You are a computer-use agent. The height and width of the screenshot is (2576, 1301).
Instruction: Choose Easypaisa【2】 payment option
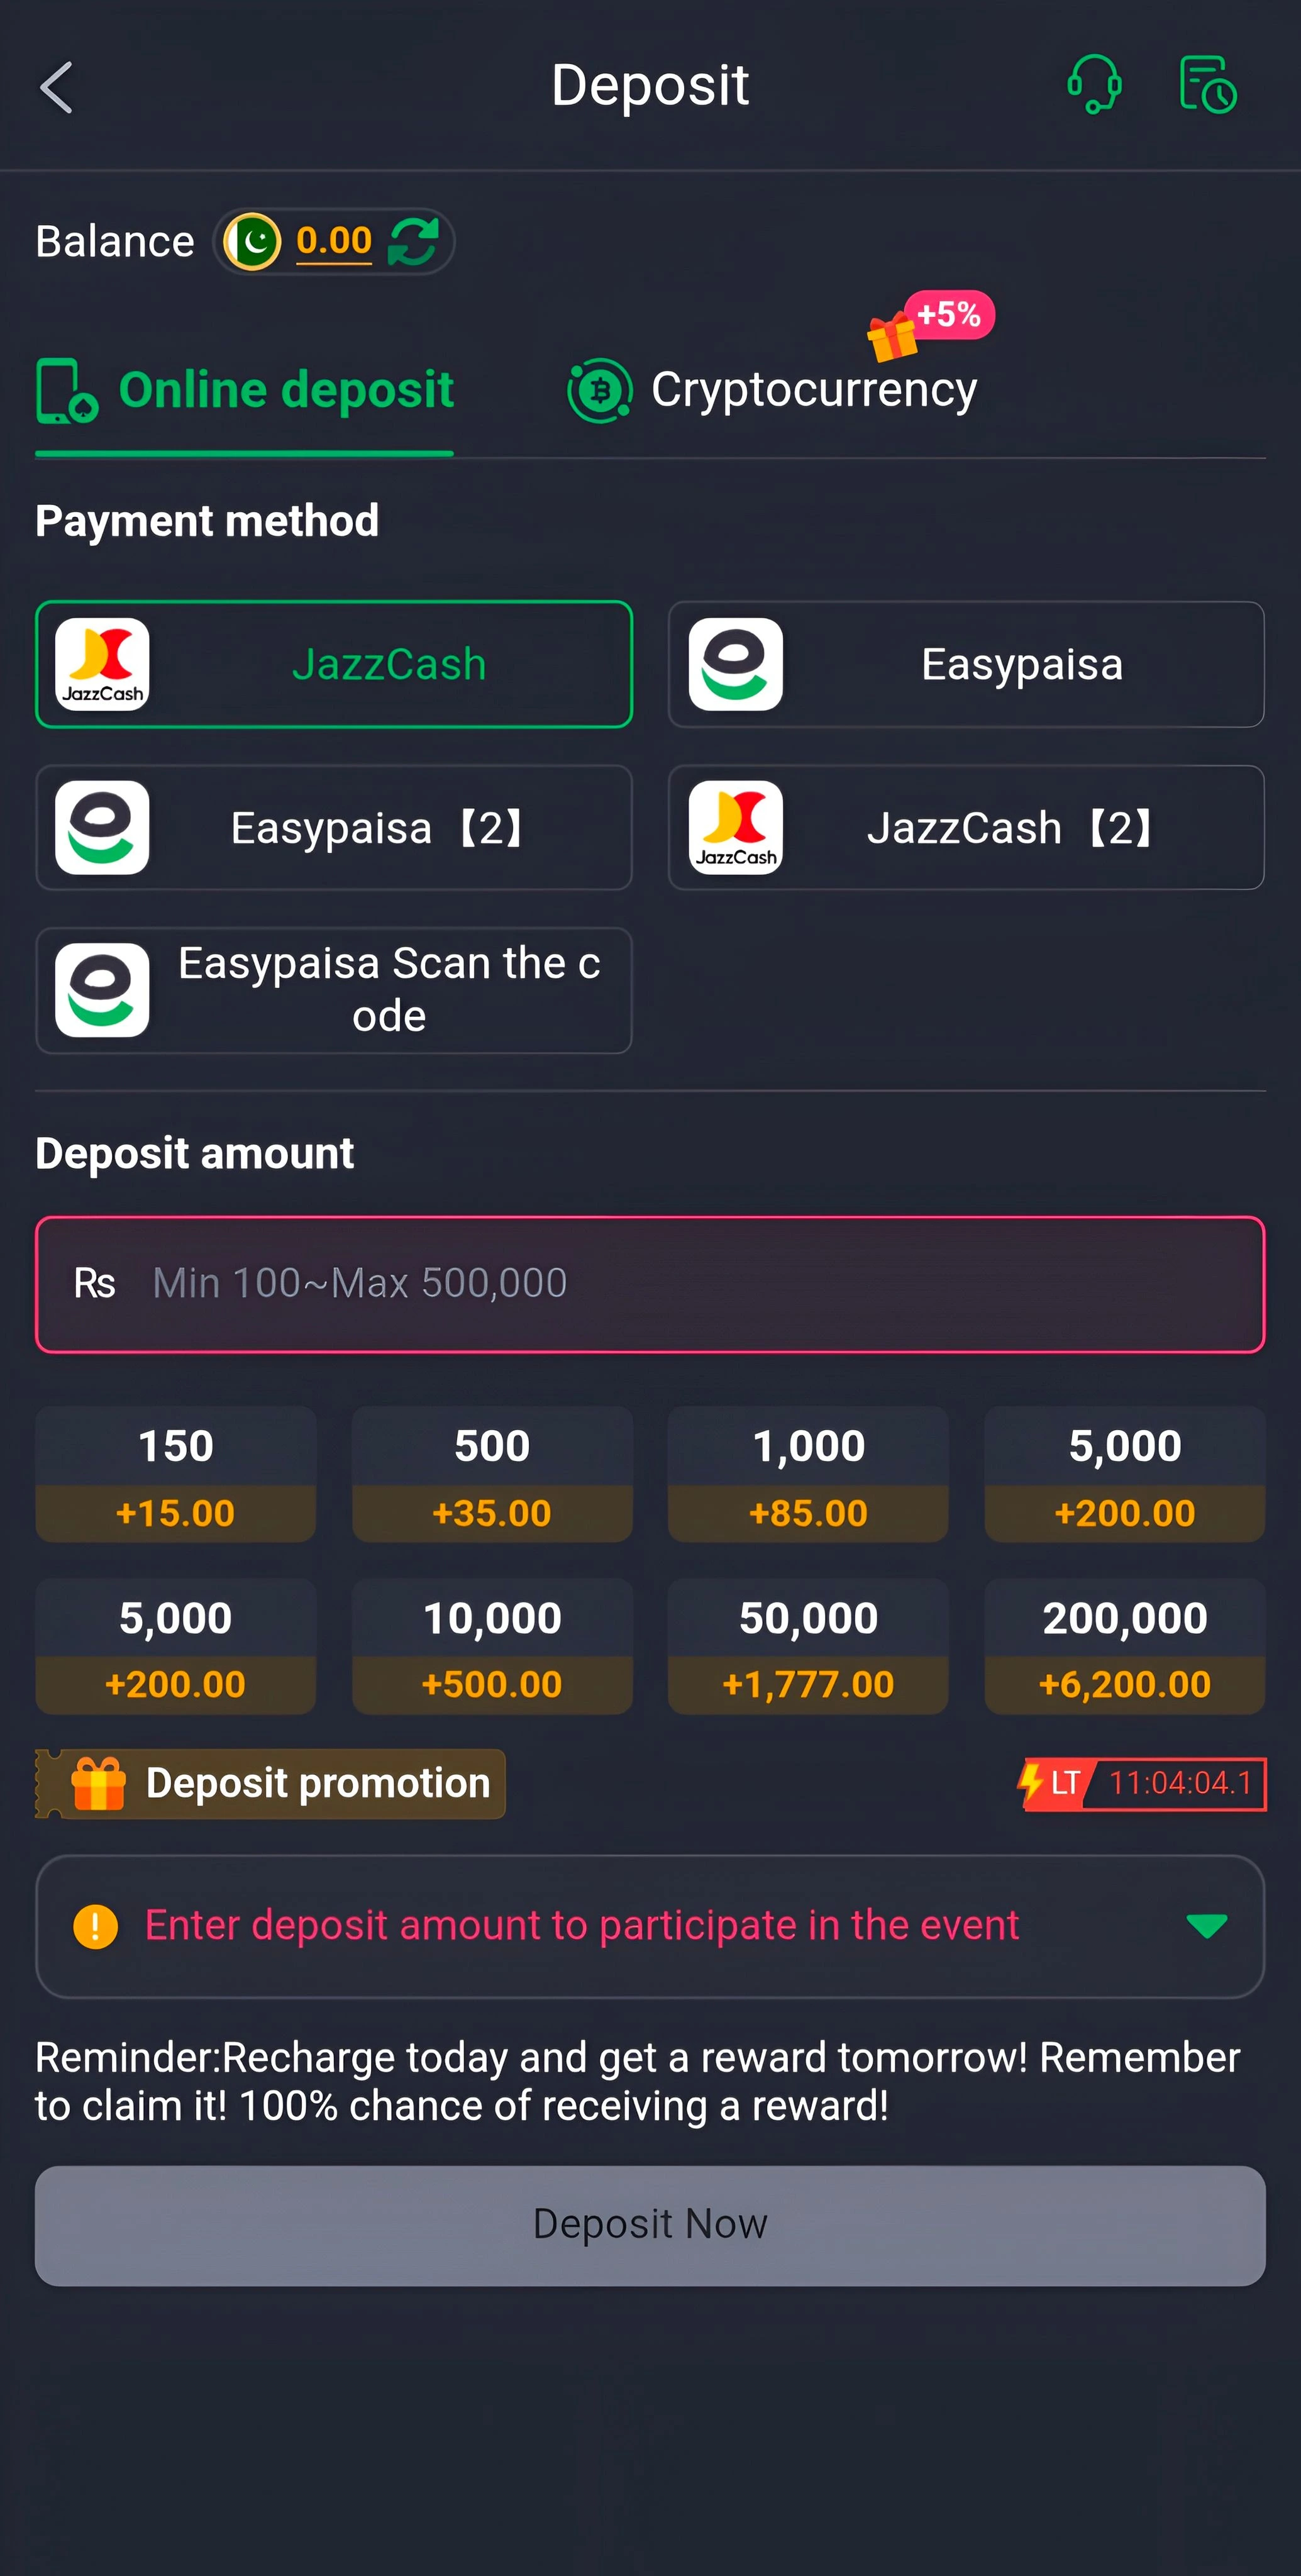[334, 828]
